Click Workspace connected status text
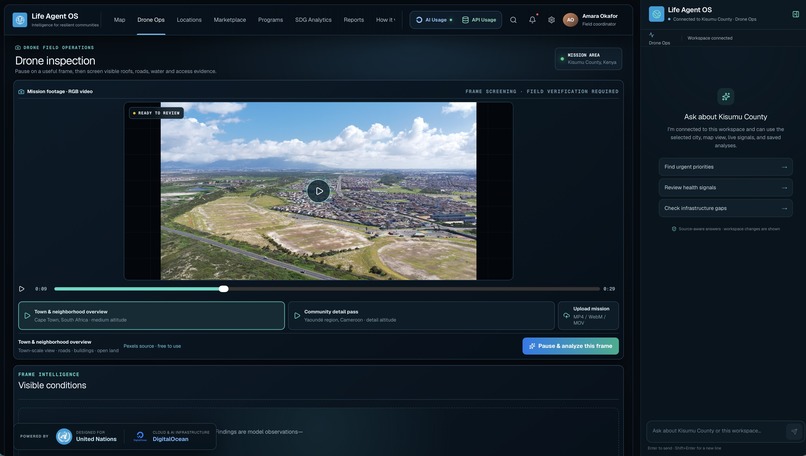Screen dimensions: 806x456 click(x=709, y=38)
